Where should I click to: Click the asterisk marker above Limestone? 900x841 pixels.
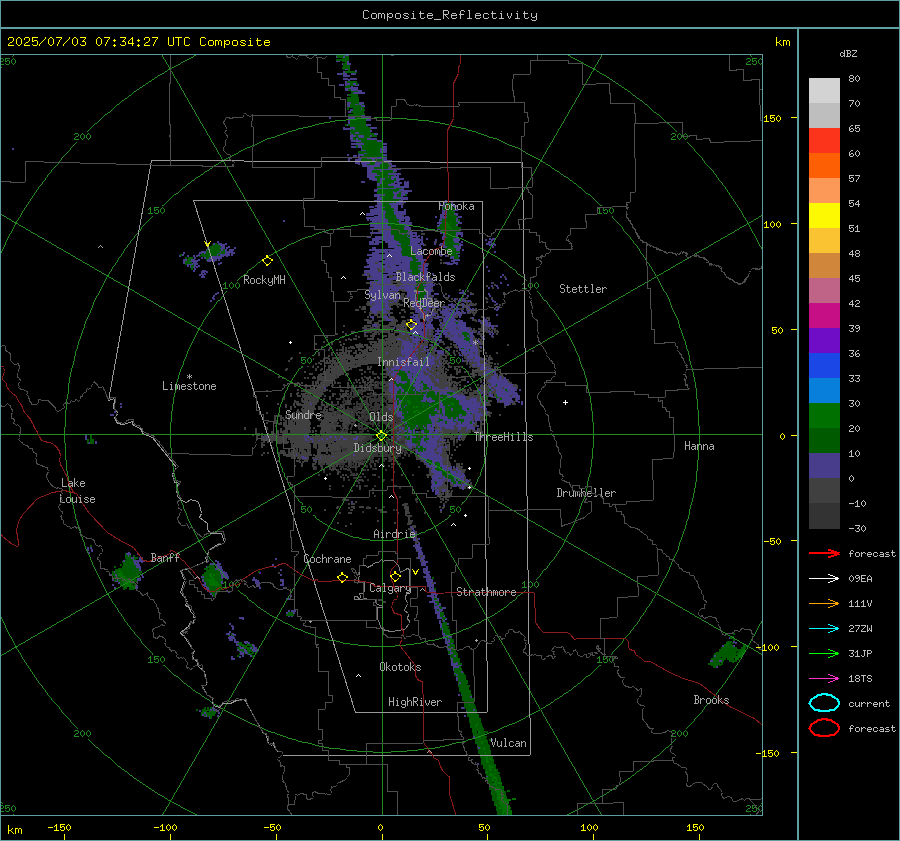coord(189,377)
